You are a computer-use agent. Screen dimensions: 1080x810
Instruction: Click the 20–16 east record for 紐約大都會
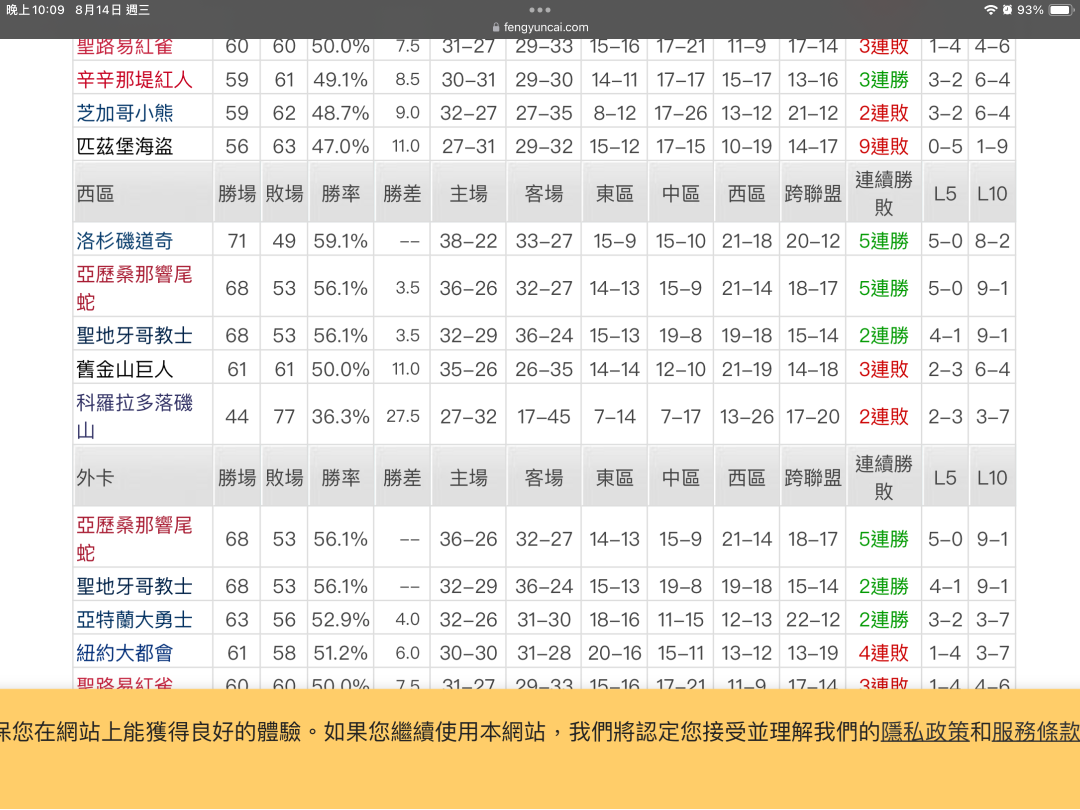[x=614, y=653]
